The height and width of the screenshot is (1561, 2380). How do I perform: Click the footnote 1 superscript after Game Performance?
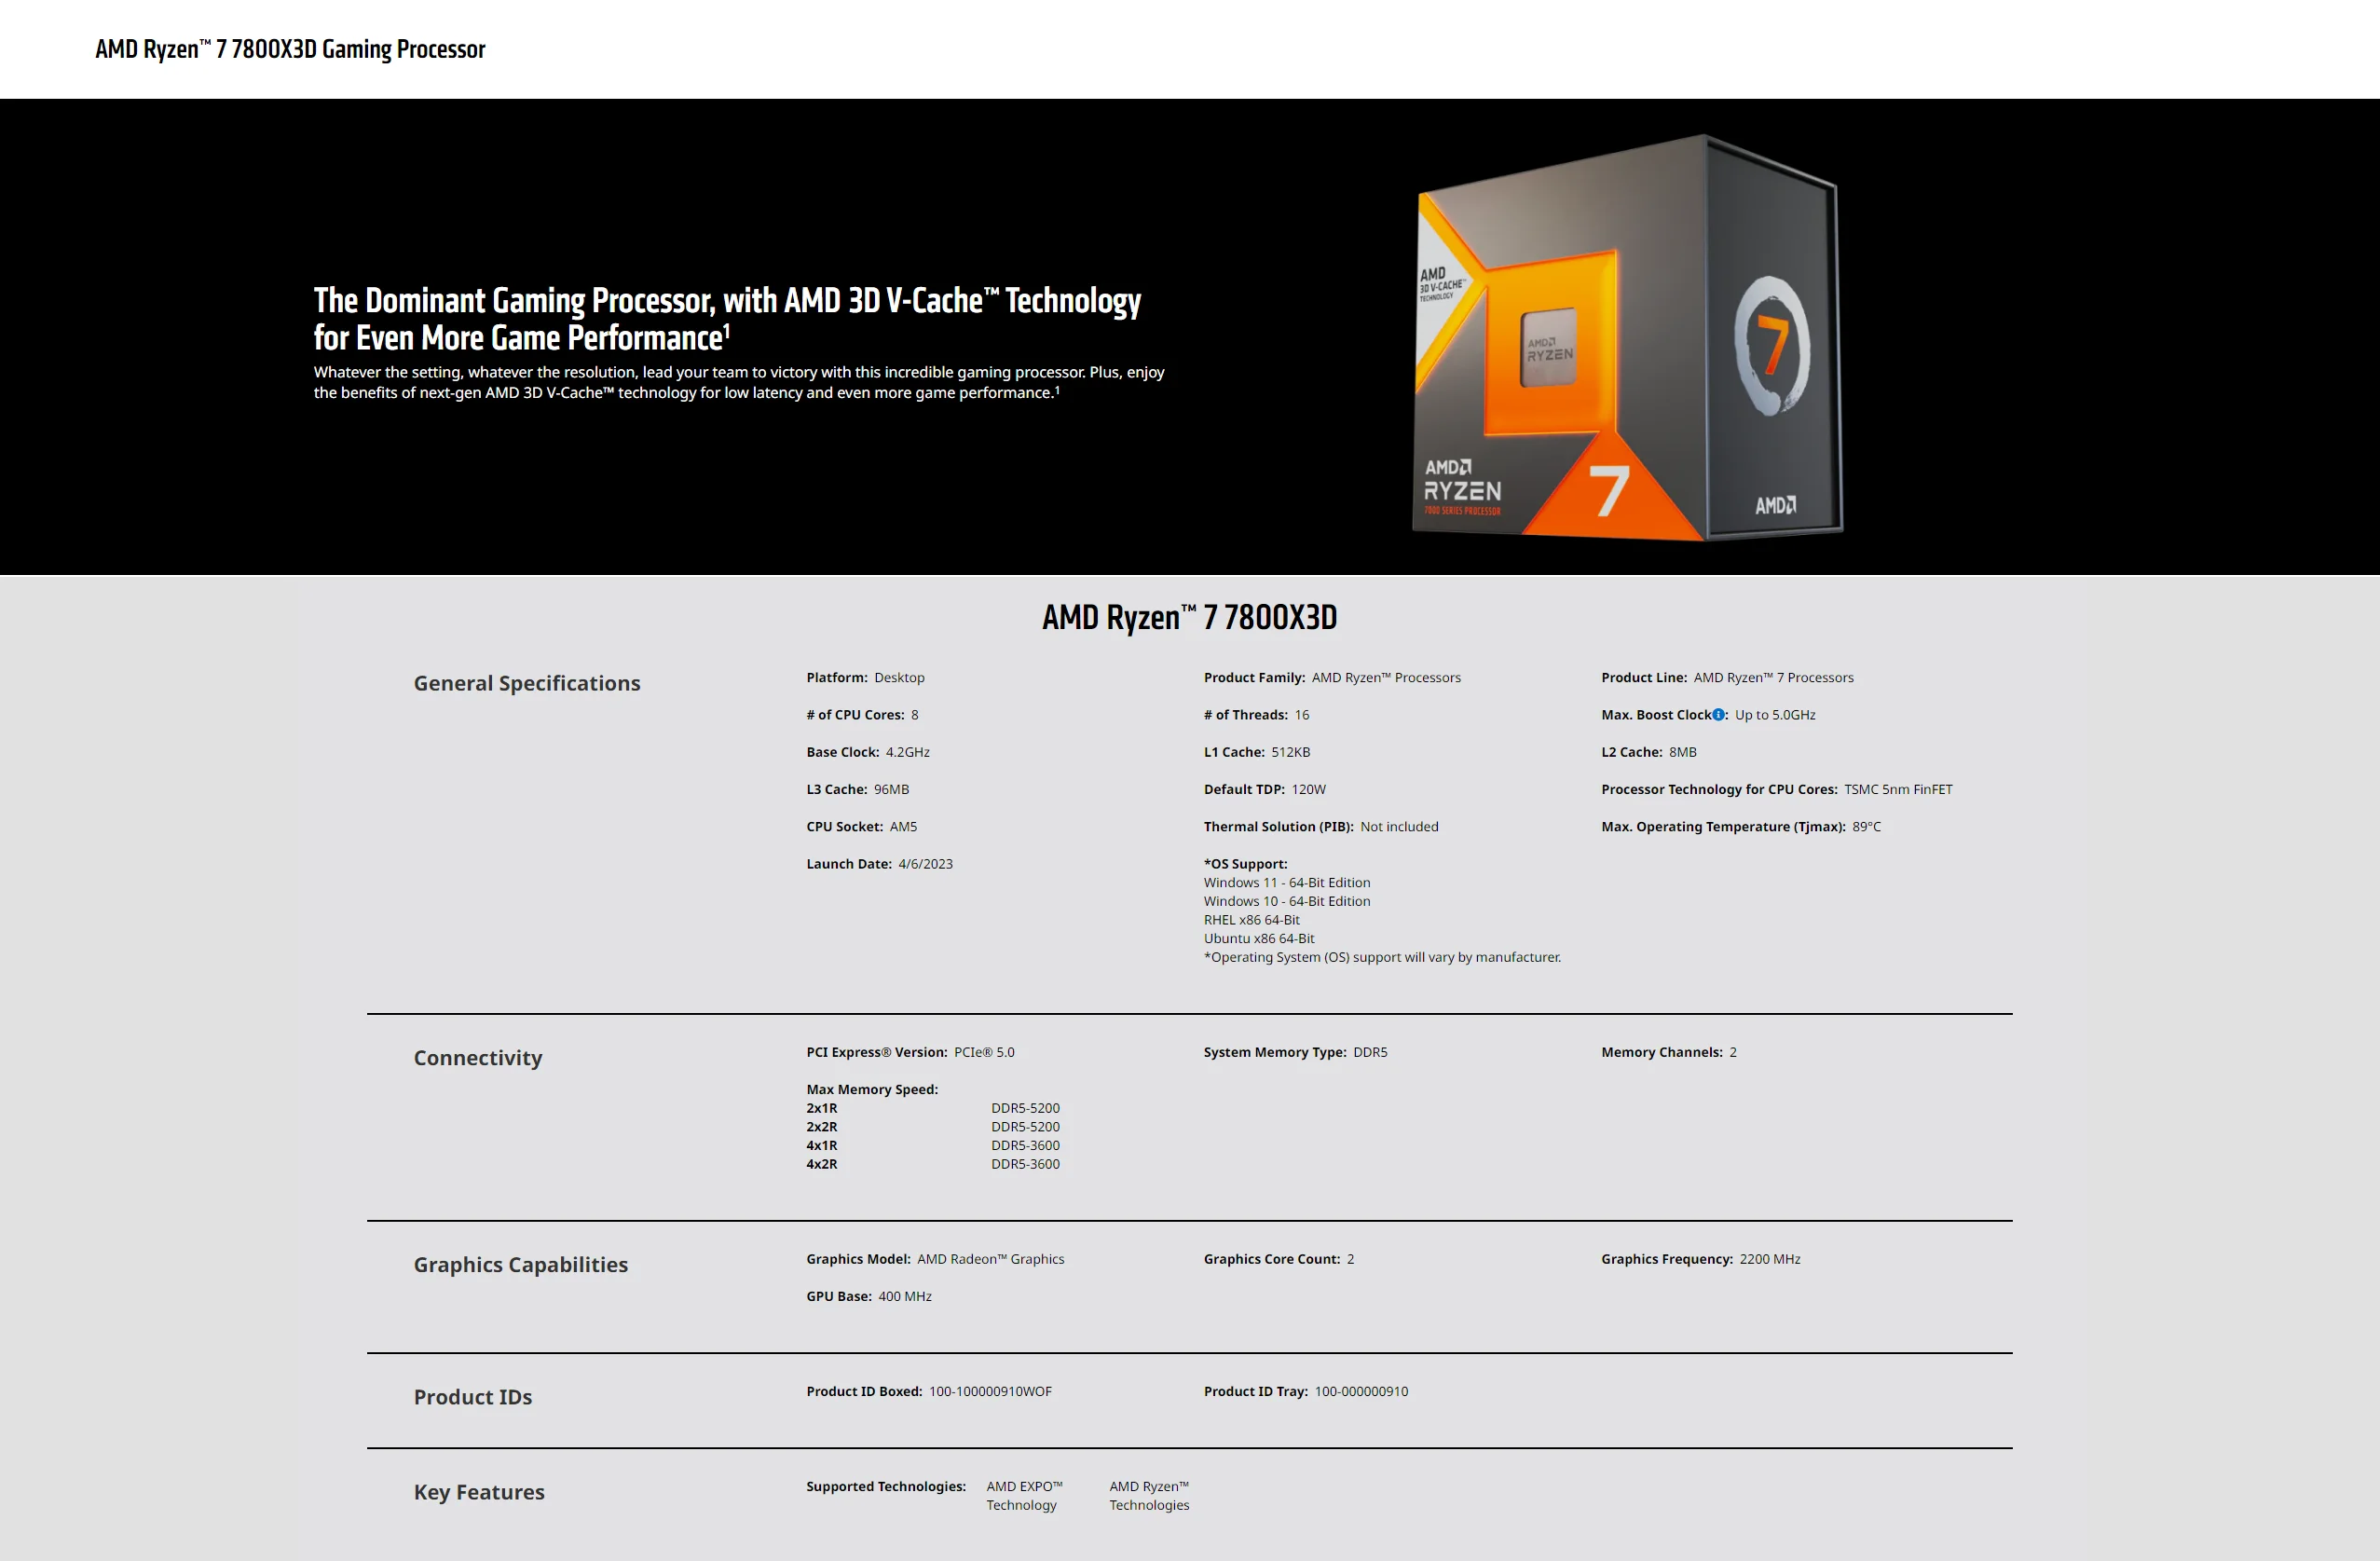(727, 330)
